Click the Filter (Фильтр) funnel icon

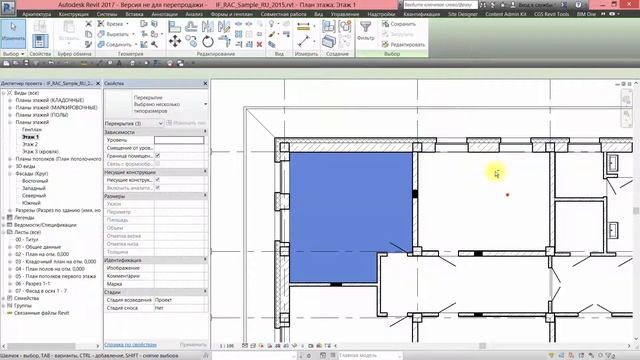coord(365,31)
